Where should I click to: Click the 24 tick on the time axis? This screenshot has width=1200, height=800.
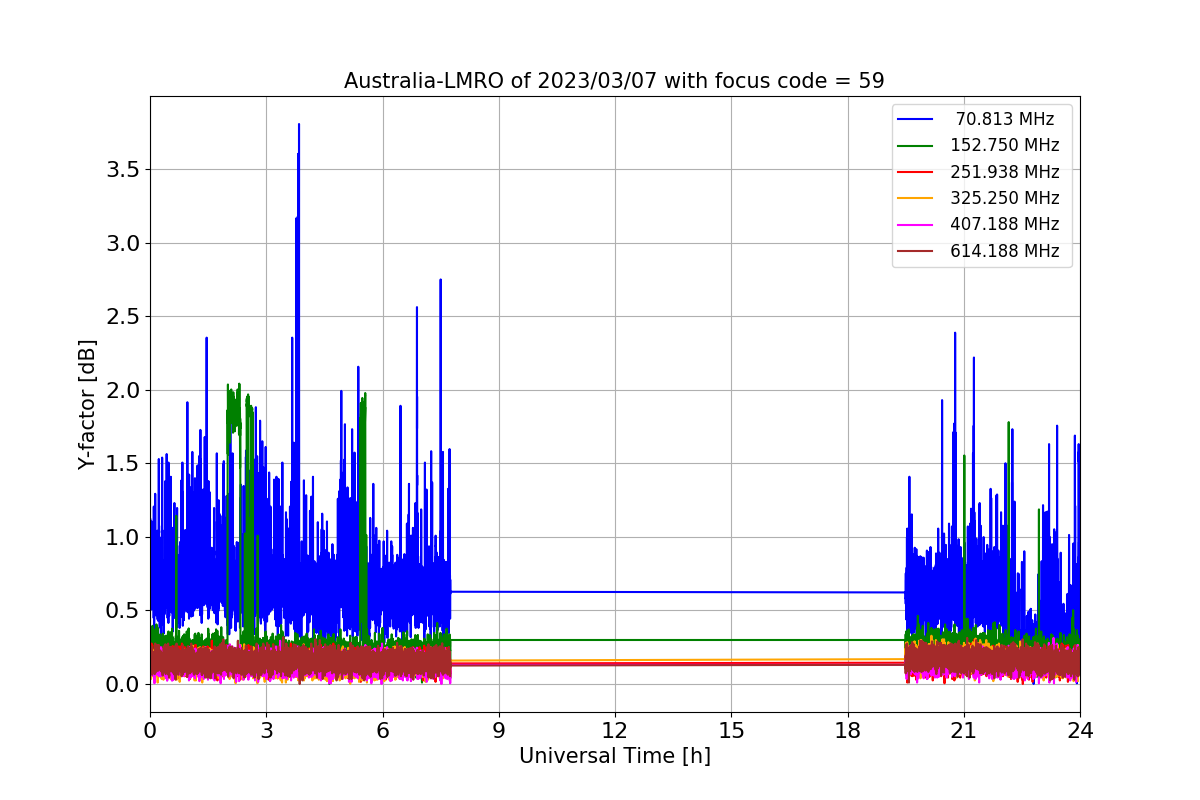tap(1080, 730)
